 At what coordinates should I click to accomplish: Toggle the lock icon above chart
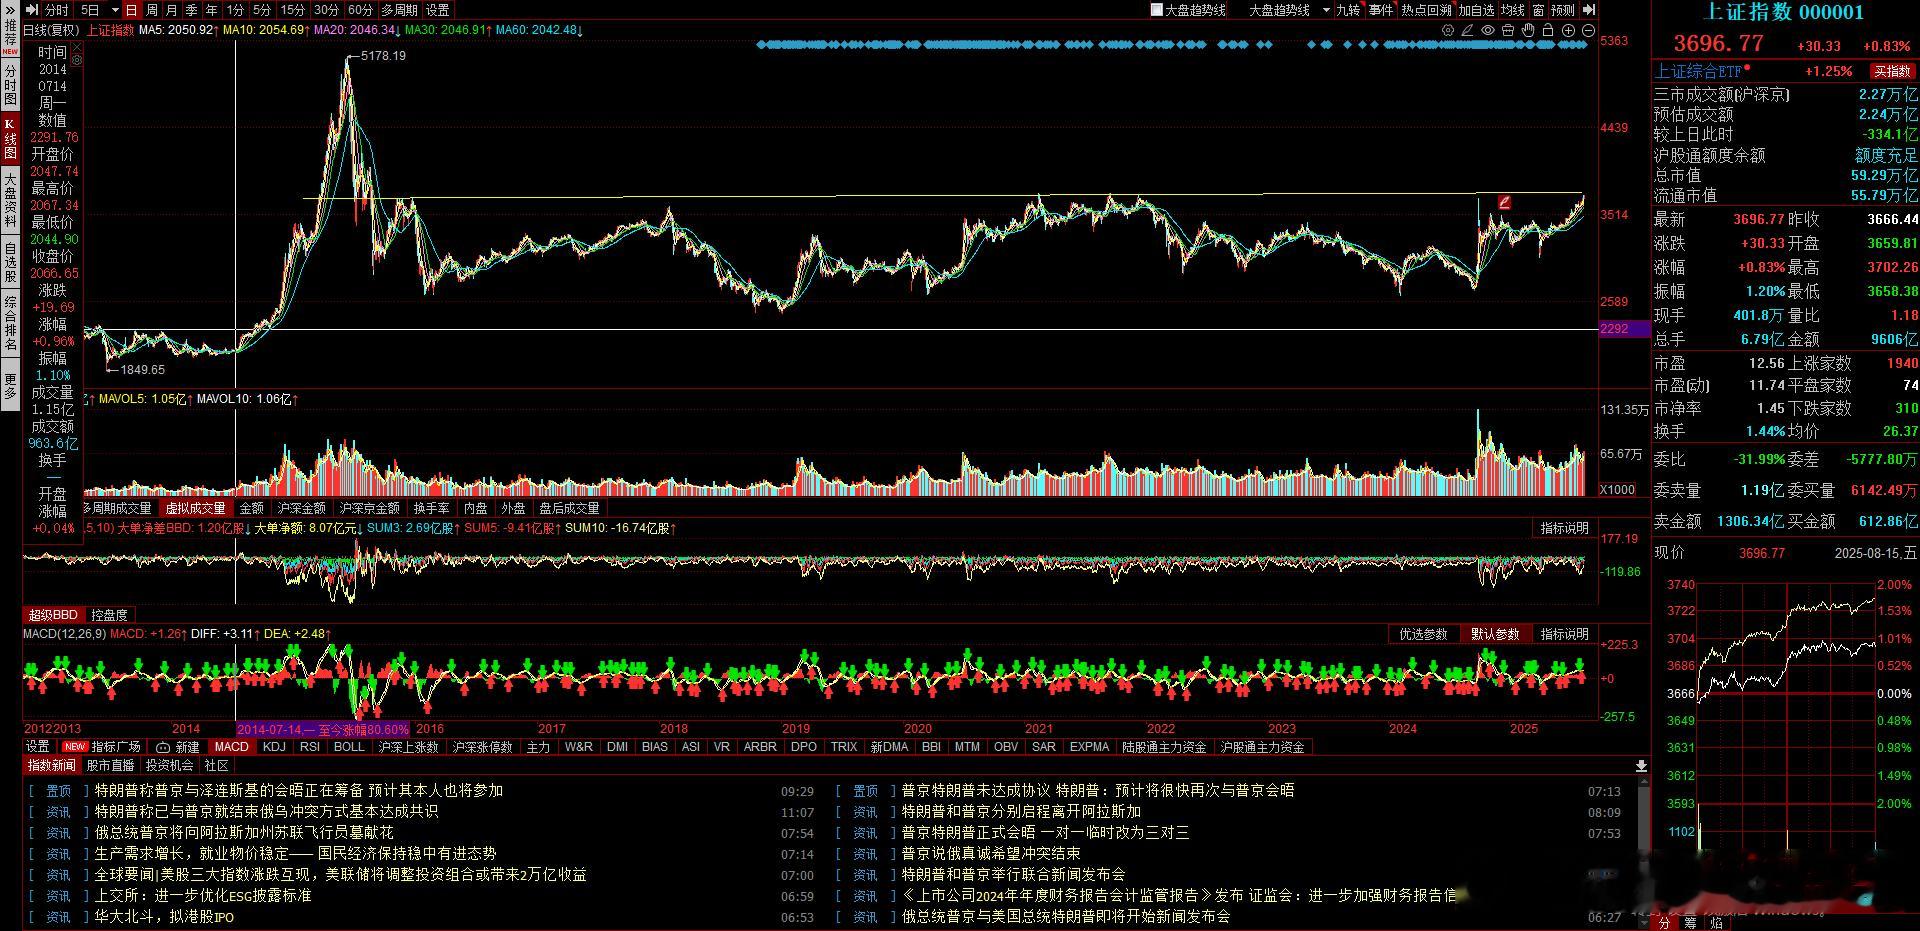pyautogui.click(x=1548, y=30)
